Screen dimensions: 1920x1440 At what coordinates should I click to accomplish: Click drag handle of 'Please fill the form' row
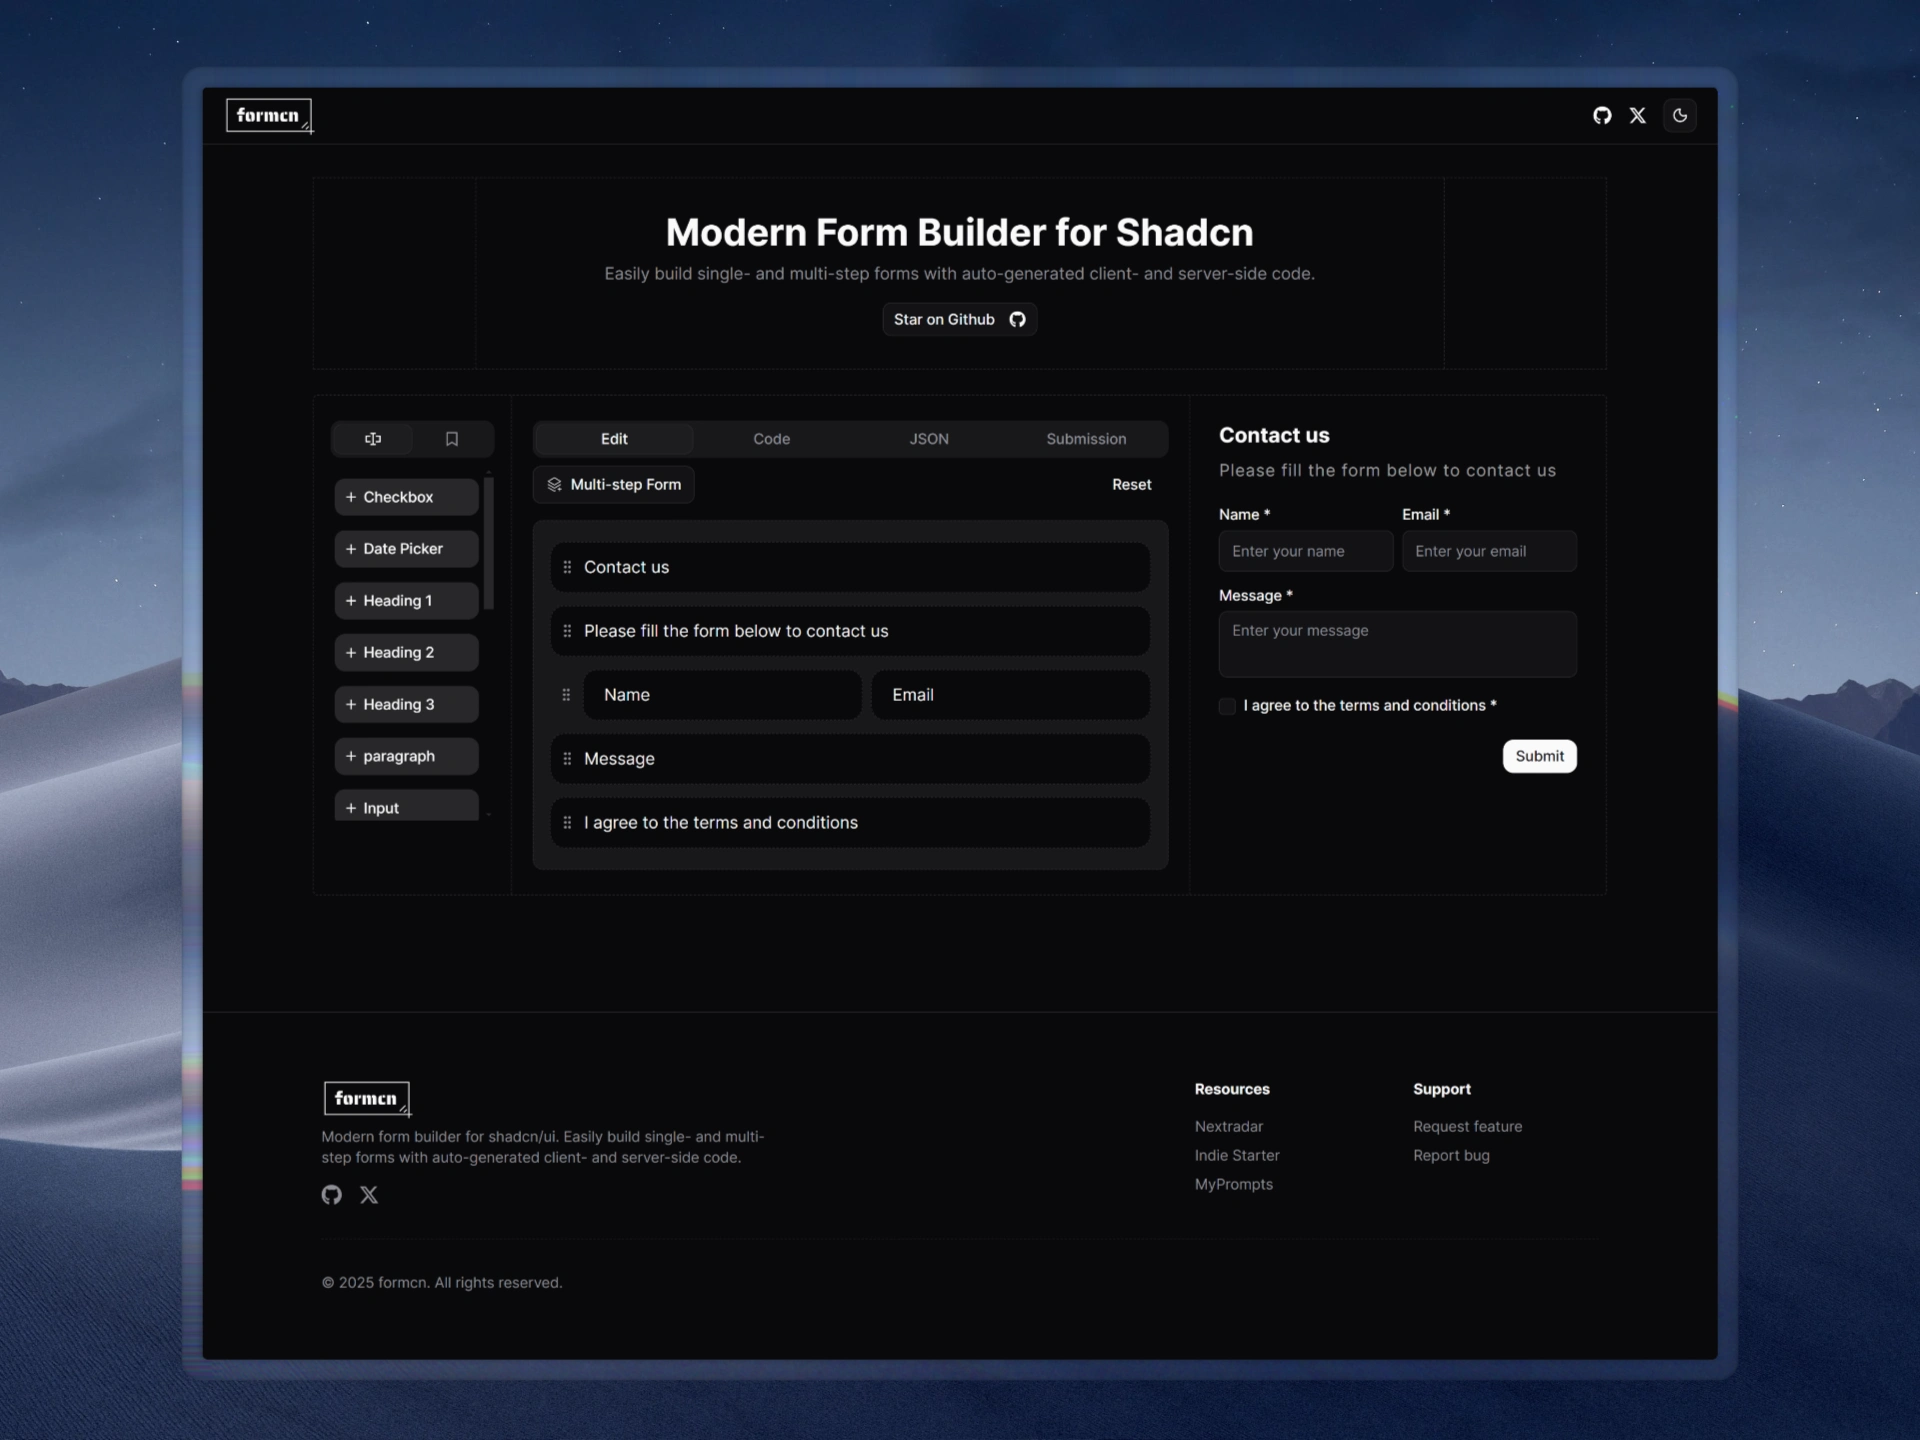click(x=567, y=631)
